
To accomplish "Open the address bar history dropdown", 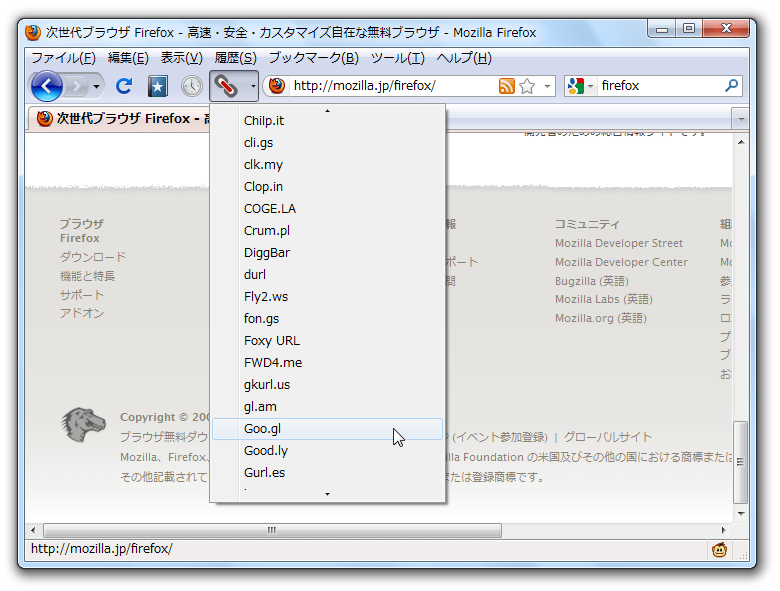I will pos(547,86).
